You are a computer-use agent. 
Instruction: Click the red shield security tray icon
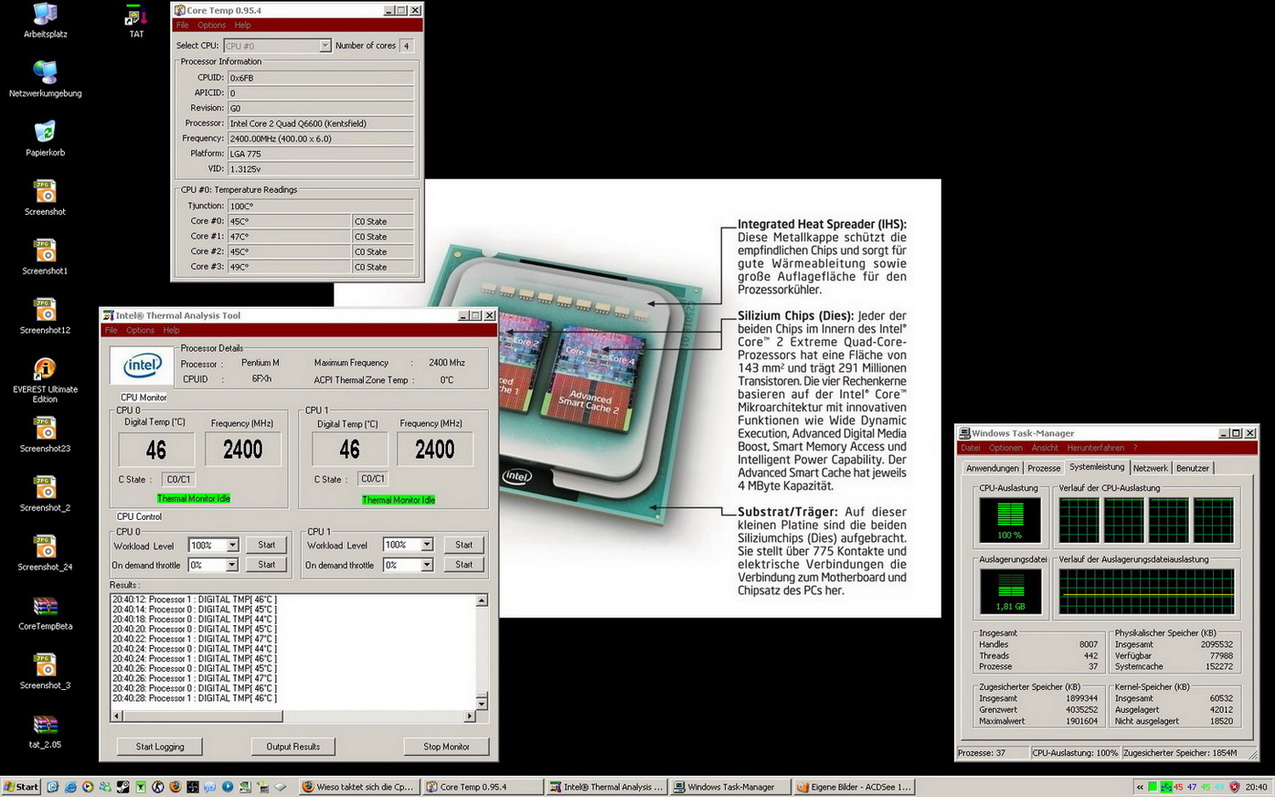[1234, 787]
